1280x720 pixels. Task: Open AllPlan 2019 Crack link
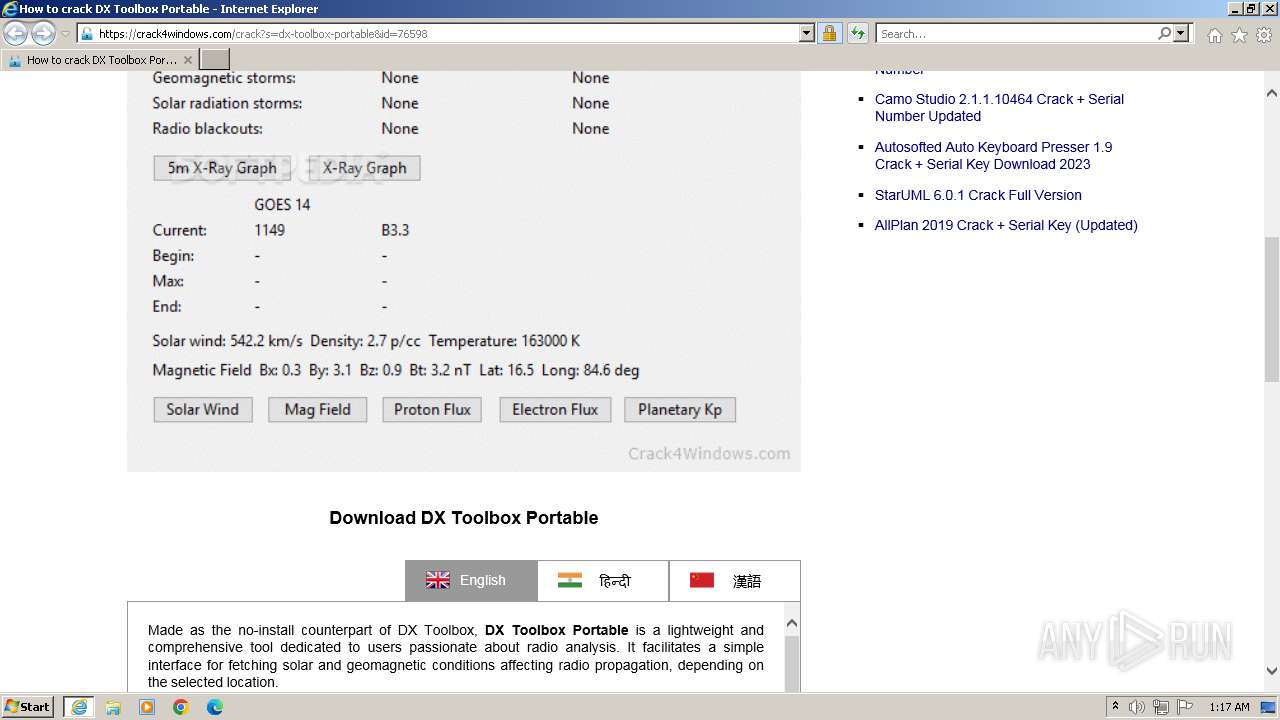(1006, 225)
